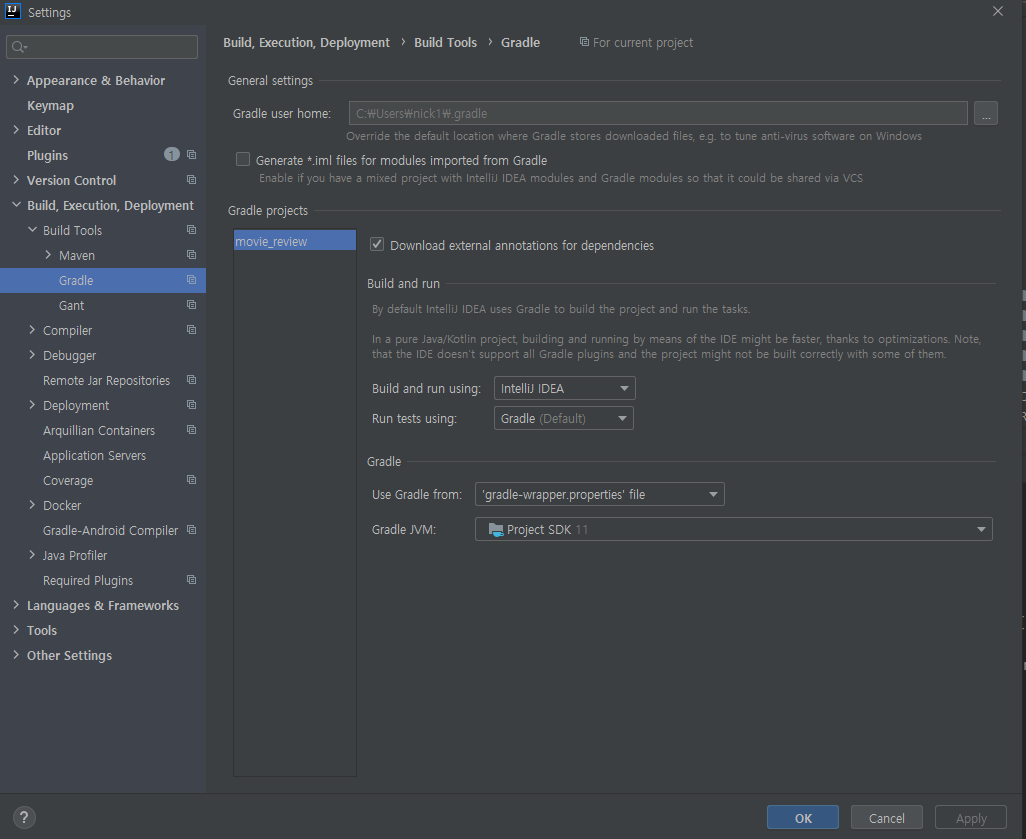Expand the Compiler node
The width and height of the screenshot is (1026, 839).
pyautogui.click(x=32, y=330)
